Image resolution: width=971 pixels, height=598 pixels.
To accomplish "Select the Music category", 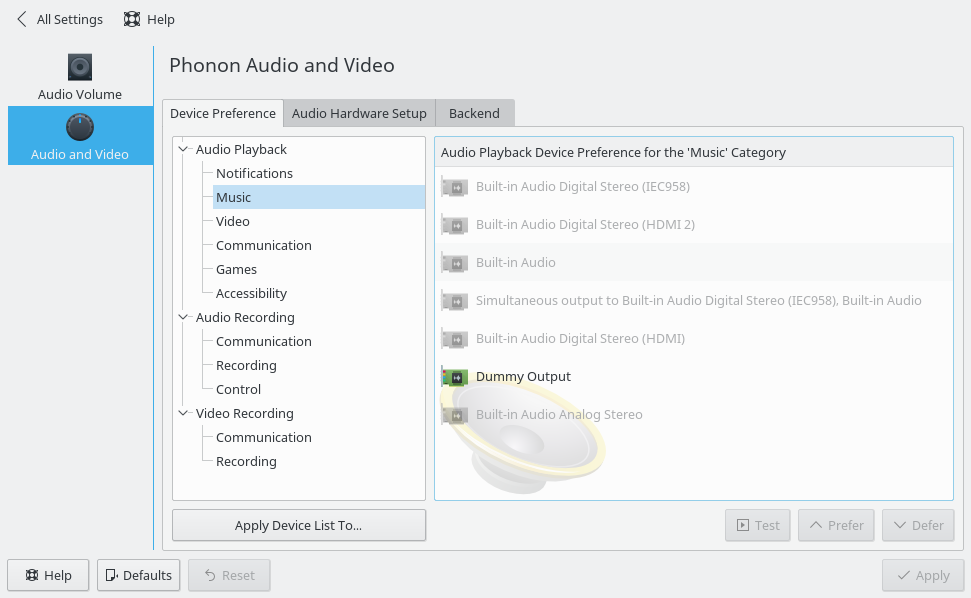I will [319, 197].
